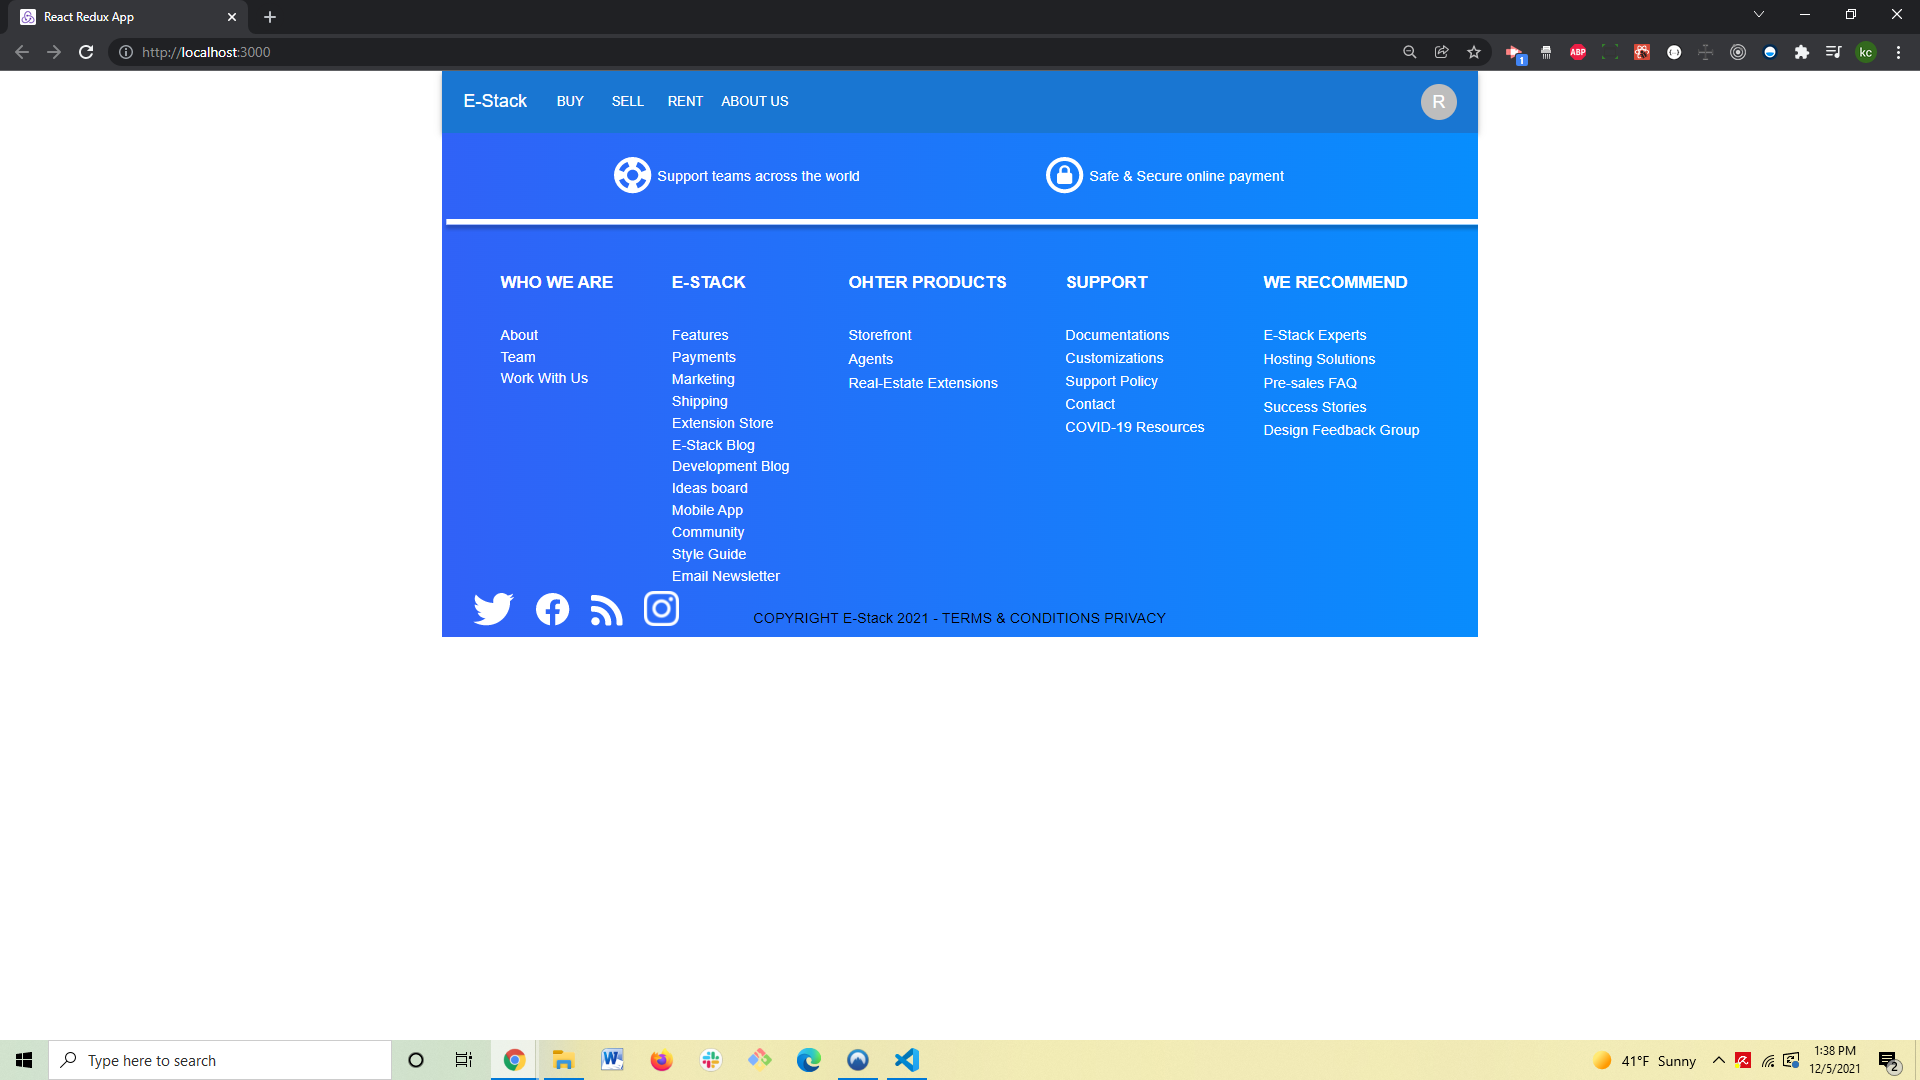Click the lock Safe & Secure payment icon
Viewport: 1920px width, 1080px height.
(1064, 174)
